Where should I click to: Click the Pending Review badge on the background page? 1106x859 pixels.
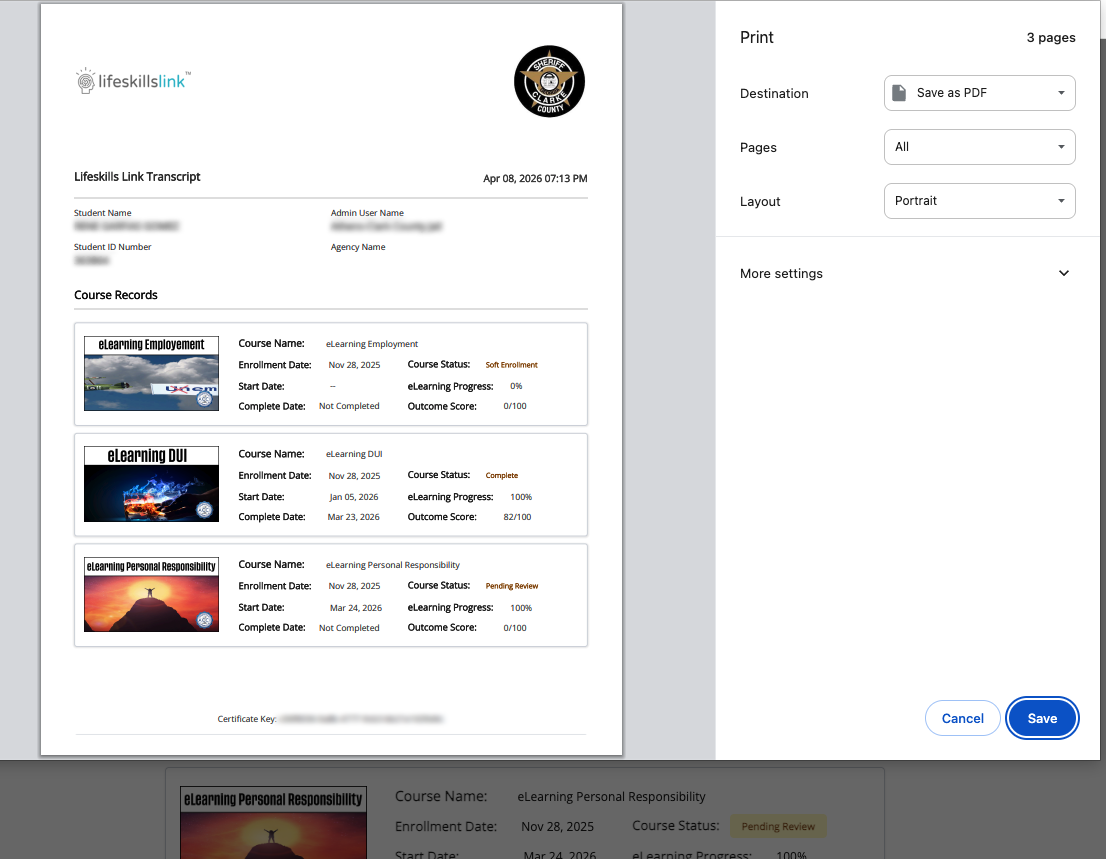pos(777,827)
